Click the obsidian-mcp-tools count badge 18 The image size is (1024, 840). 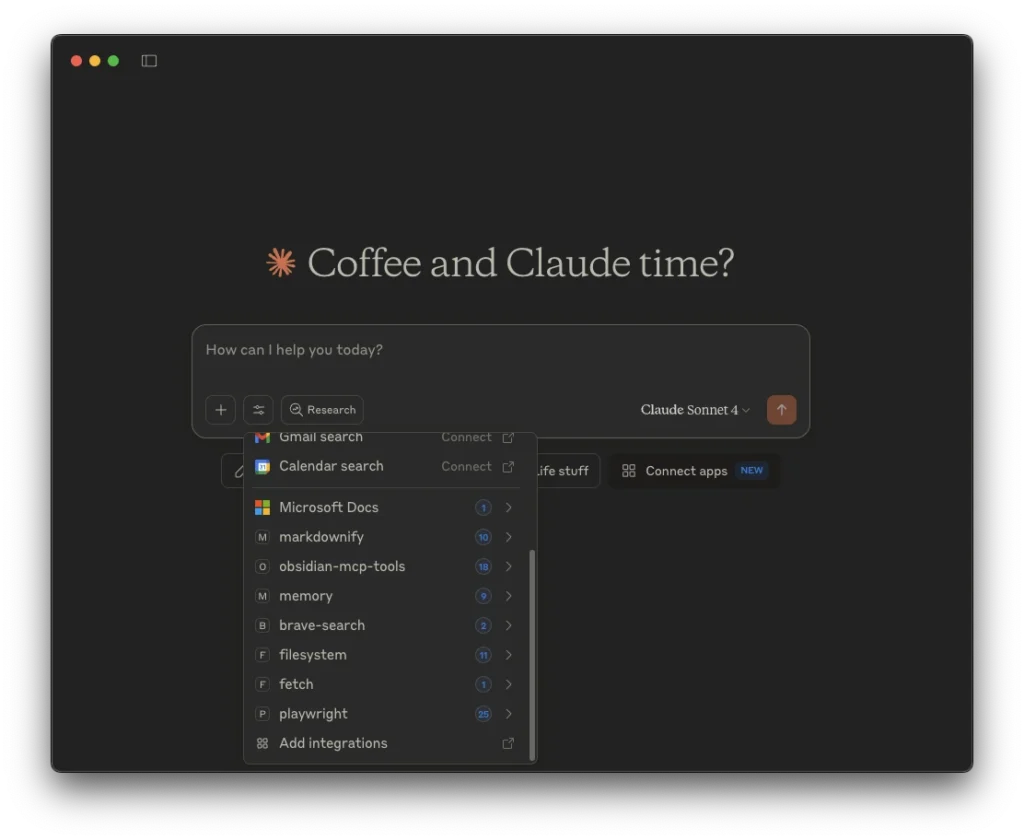click(483, 566)
